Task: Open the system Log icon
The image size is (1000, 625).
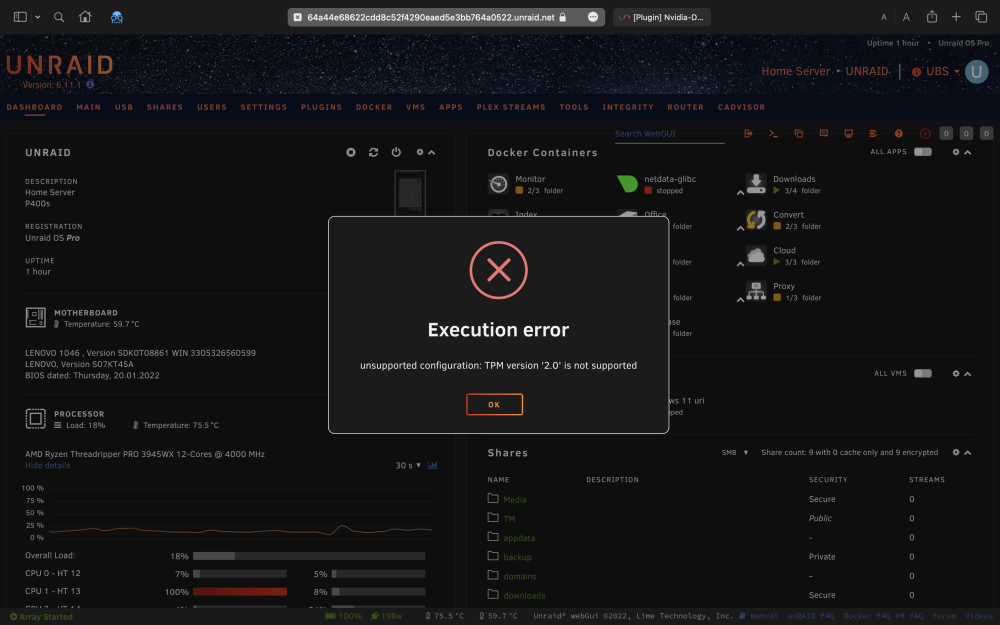Action: click(x=873, y=133)
